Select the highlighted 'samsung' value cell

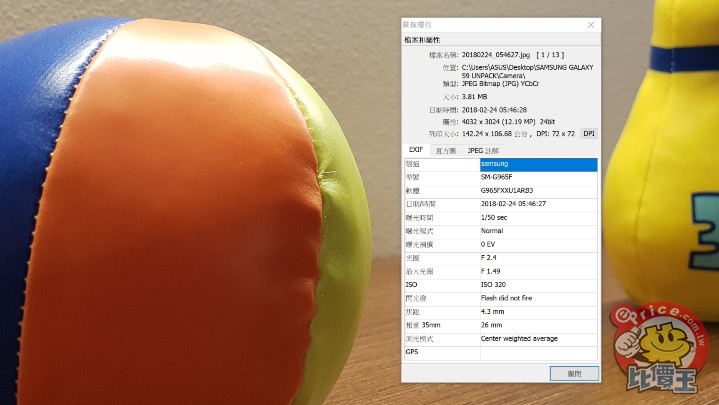[x=539, y=164]
